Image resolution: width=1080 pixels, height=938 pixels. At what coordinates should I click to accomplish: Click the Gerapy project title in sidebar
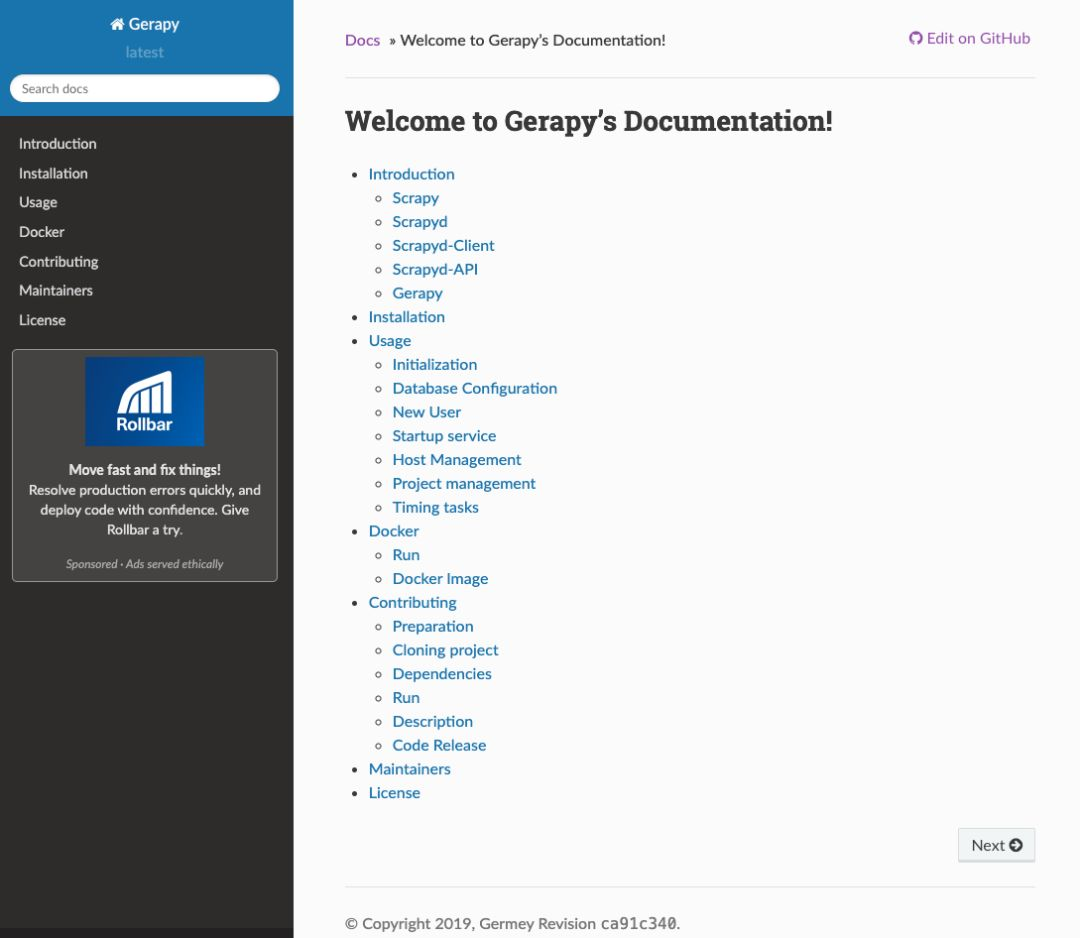click(x=154, y=24)
